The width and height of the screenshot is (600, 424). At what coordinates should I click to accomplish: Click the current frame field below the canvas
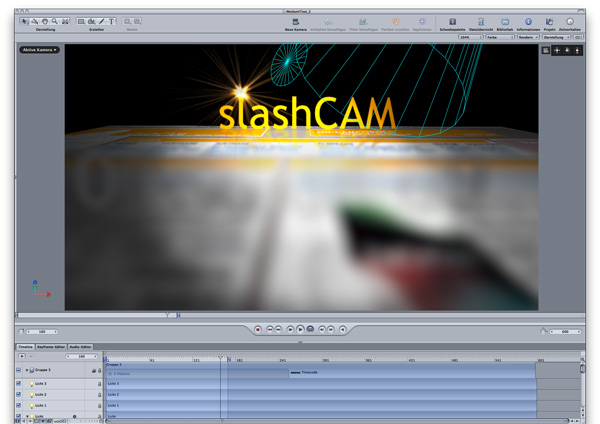click(x=42, y=331)
